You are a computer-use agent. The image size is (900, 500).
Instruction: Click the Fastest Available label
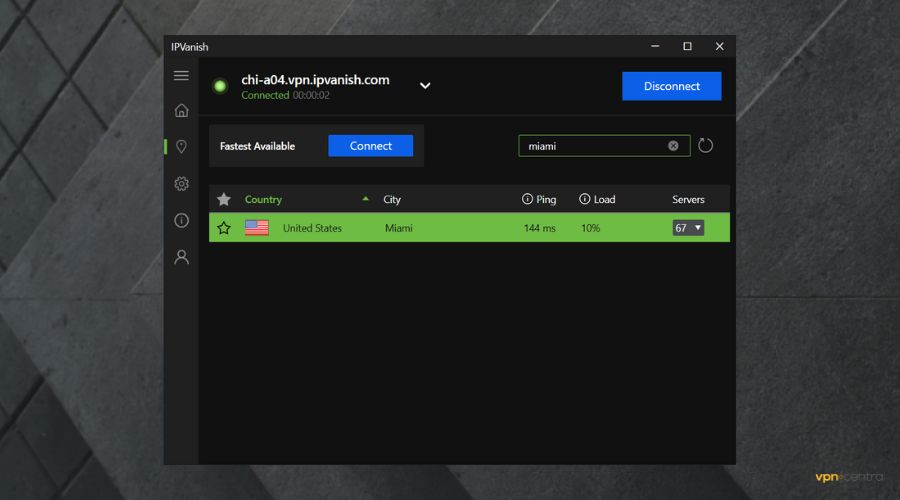[x=257, y=146]
